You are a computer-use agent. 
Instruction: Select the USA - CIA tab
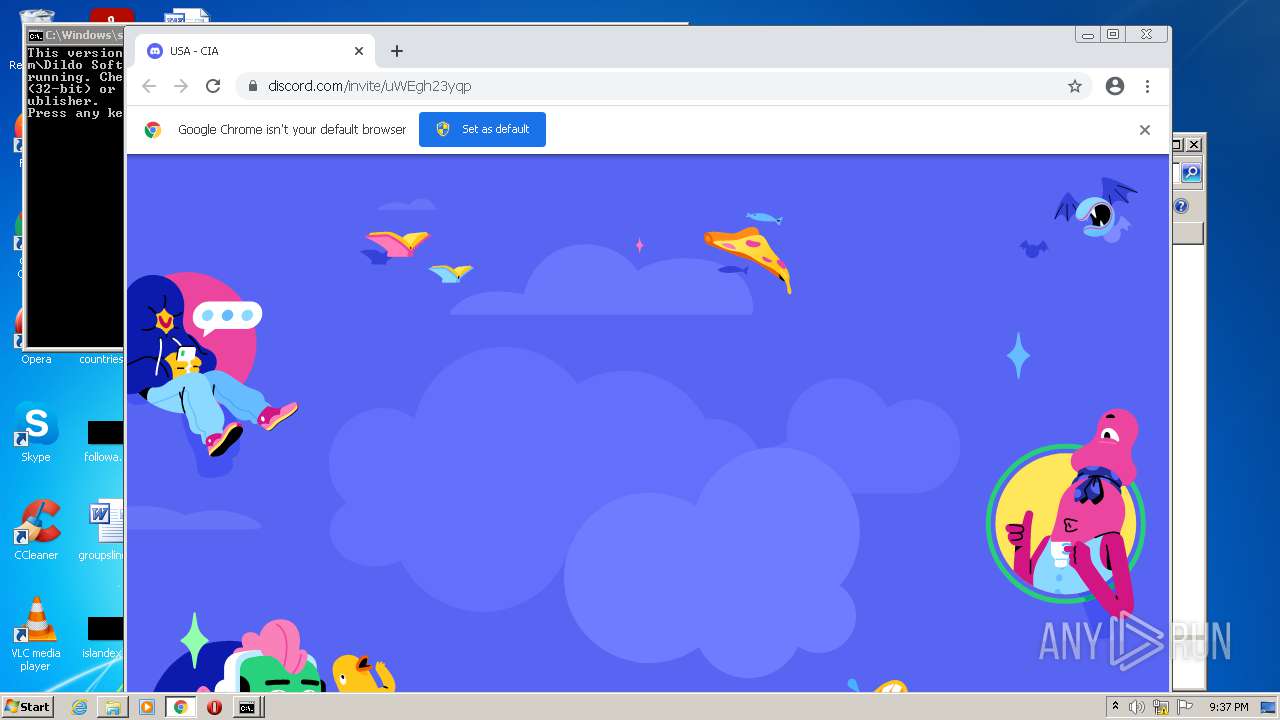coord(256,51)
